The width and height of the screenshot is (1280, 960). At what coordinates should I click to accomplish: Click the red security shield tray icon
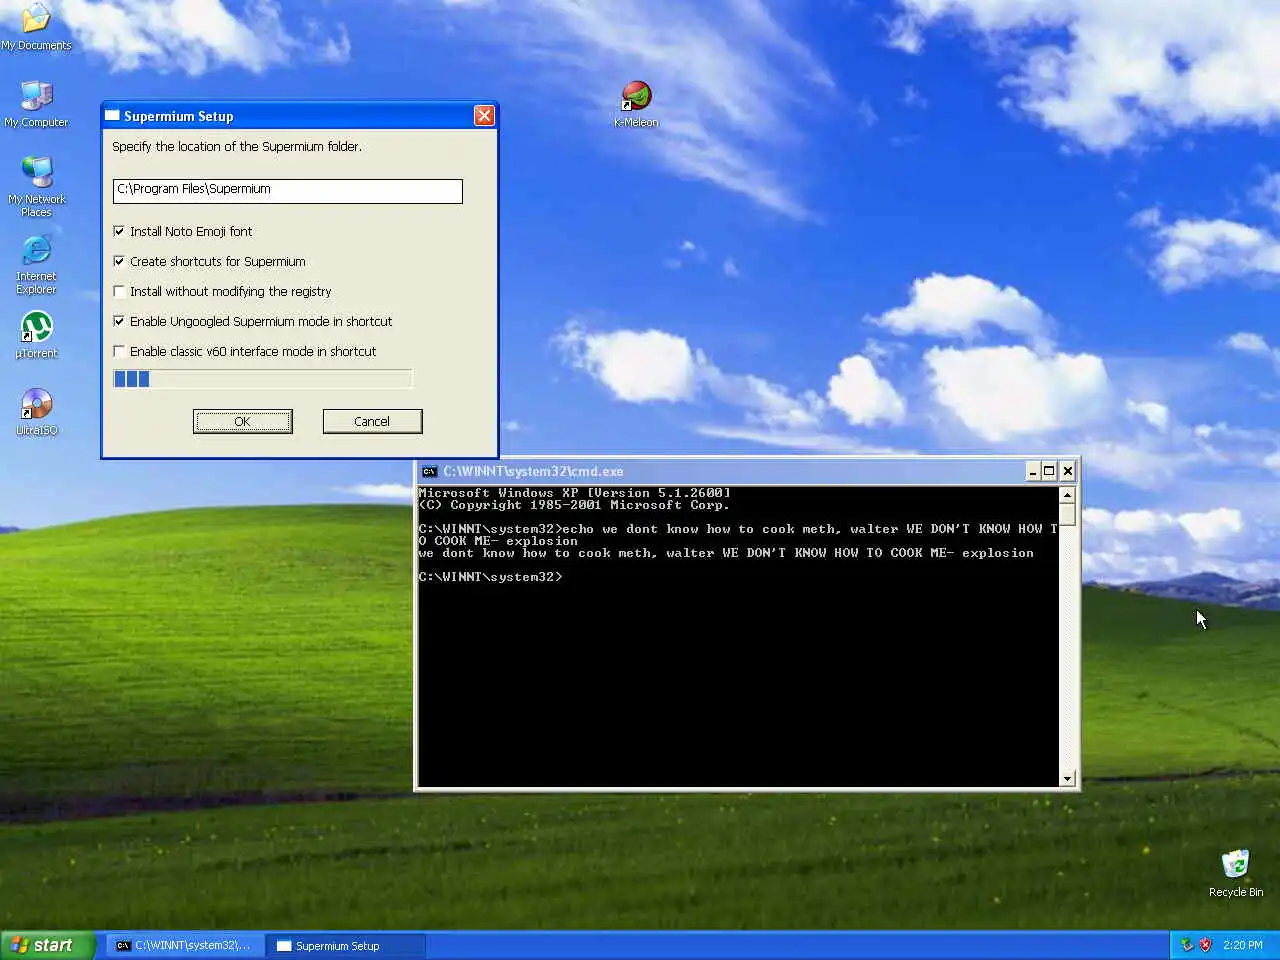tap(1205, 945)
